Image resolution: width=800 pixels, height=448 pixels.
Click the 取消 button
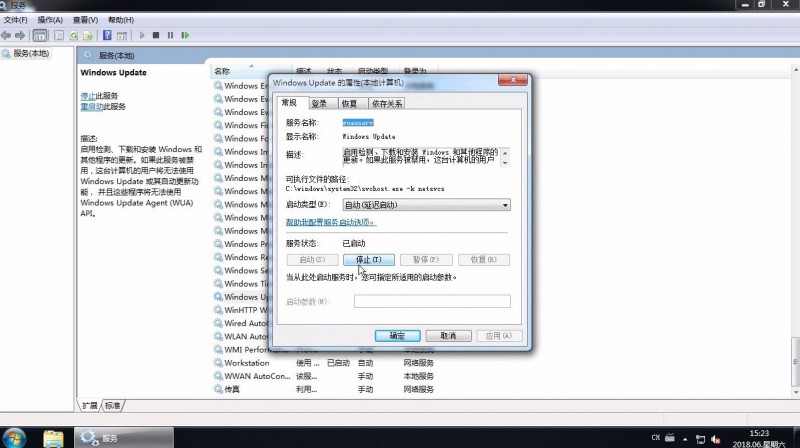click(448, 336)
